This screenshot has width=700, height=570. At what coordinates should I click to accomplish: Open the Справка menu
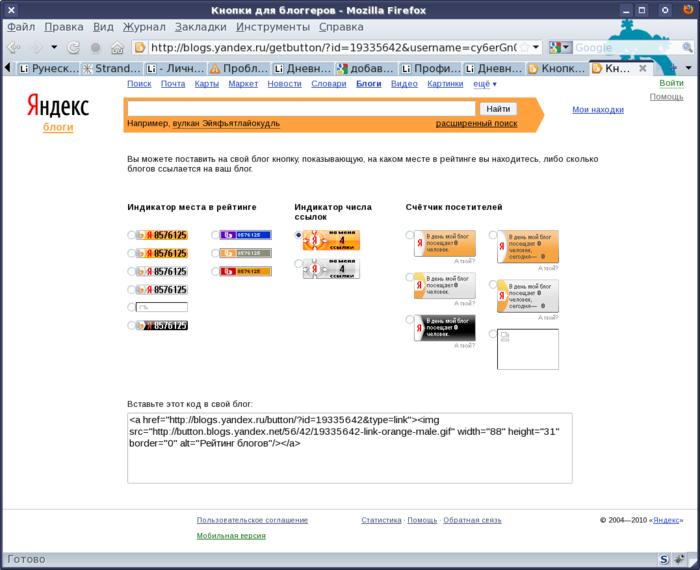(x=341, y=27)
